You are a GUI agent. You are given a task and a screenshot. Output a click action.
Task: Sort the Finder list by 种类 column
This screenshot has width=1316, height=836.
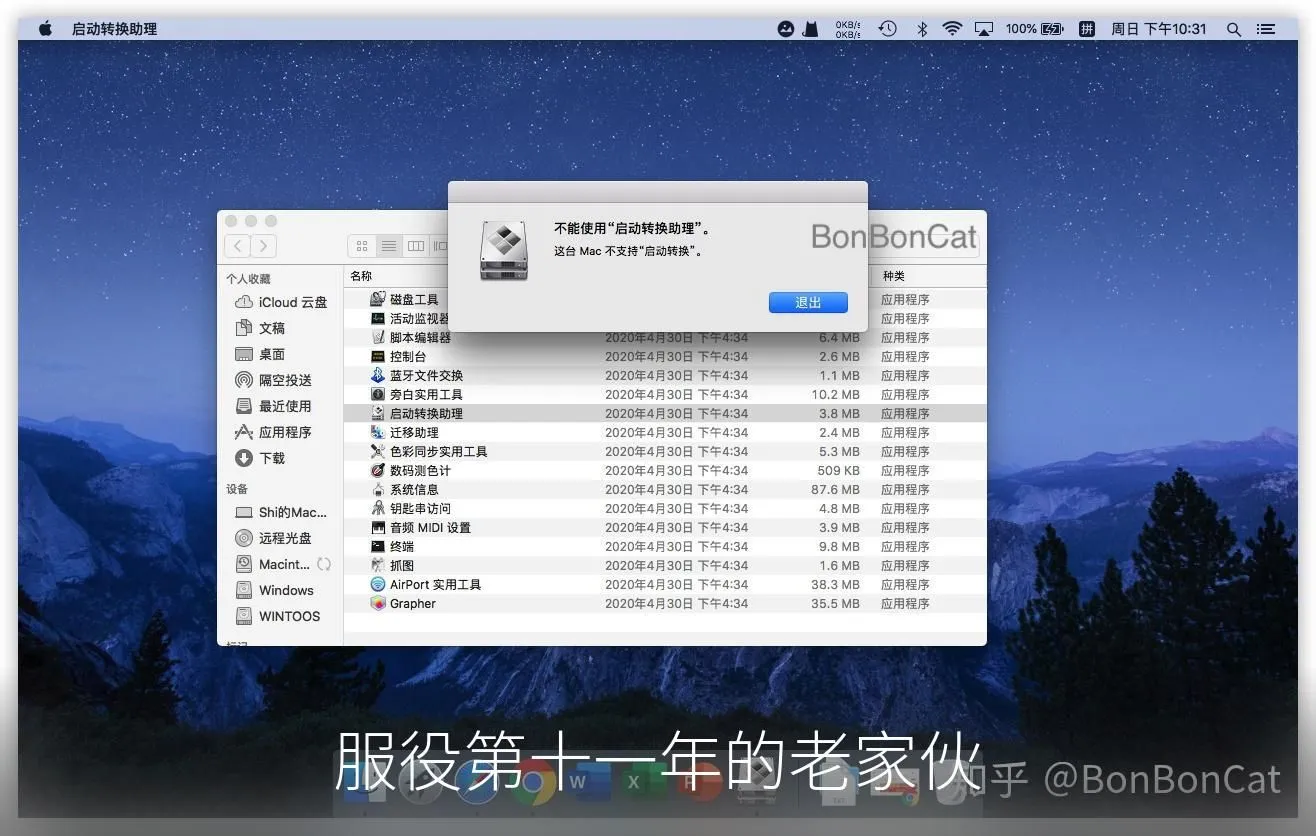893,276
